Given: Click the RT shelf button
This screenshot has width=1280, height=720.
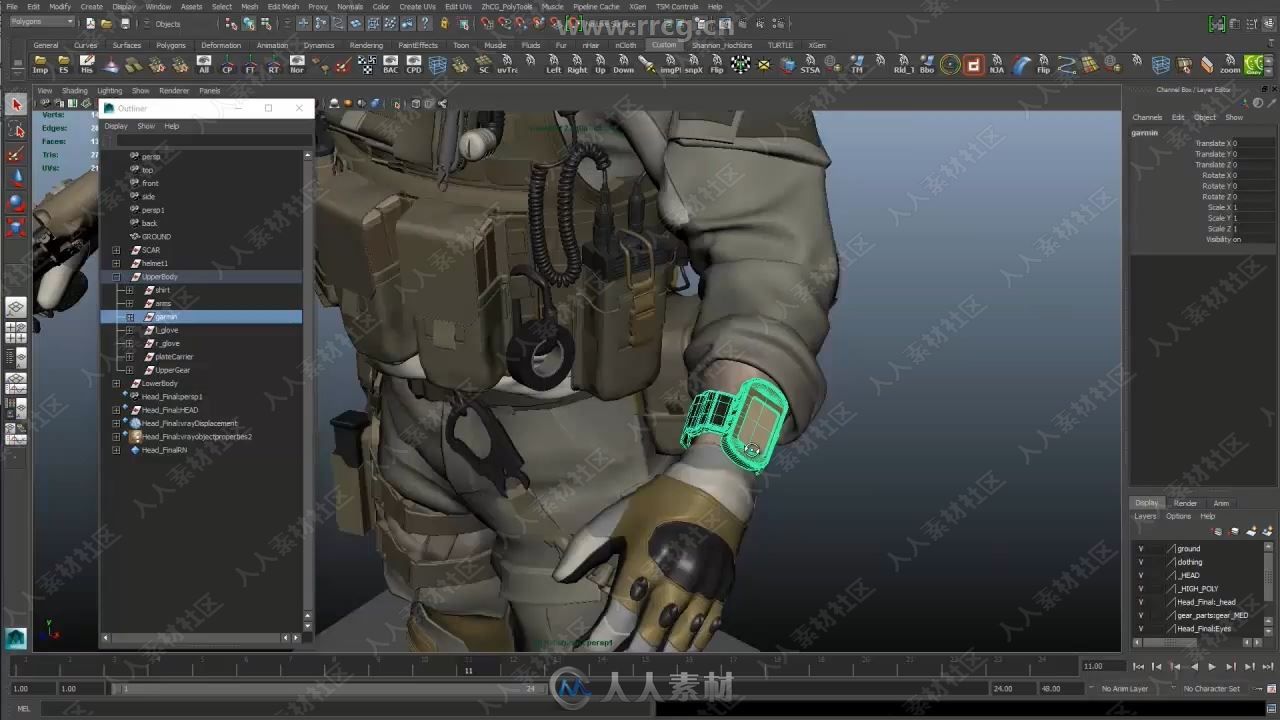Looking at the screenshot, I should click(273, 66).
